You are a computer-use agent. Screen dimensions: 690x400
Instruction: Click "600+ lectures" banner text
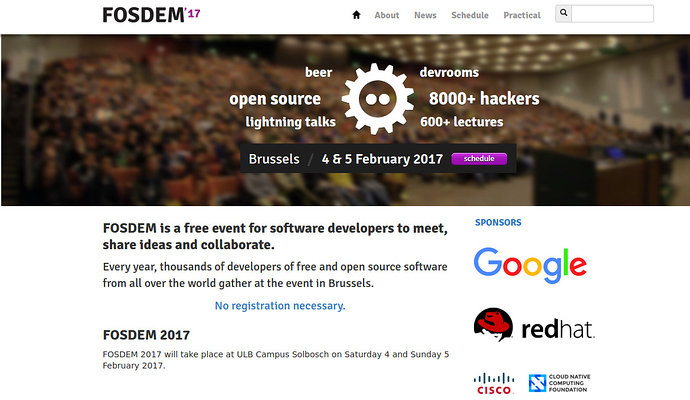[462, 121]
